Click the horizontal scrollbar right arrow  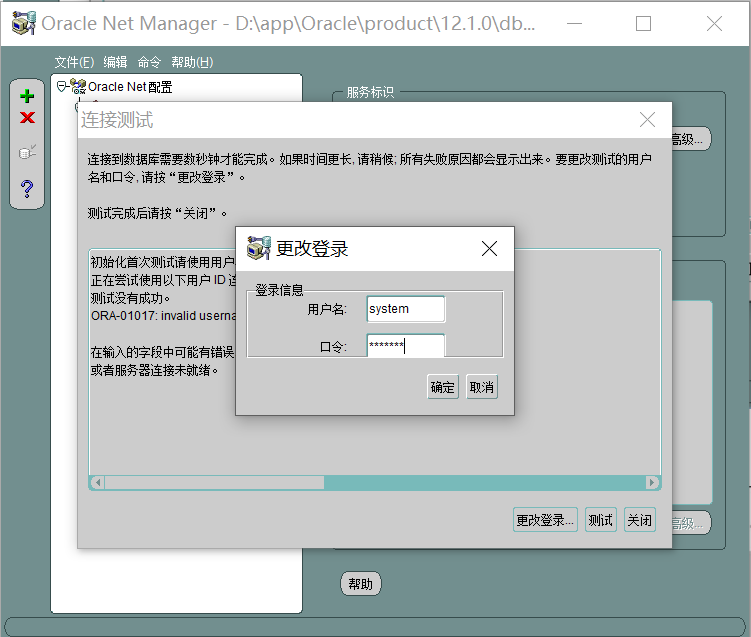coord(651,482)
